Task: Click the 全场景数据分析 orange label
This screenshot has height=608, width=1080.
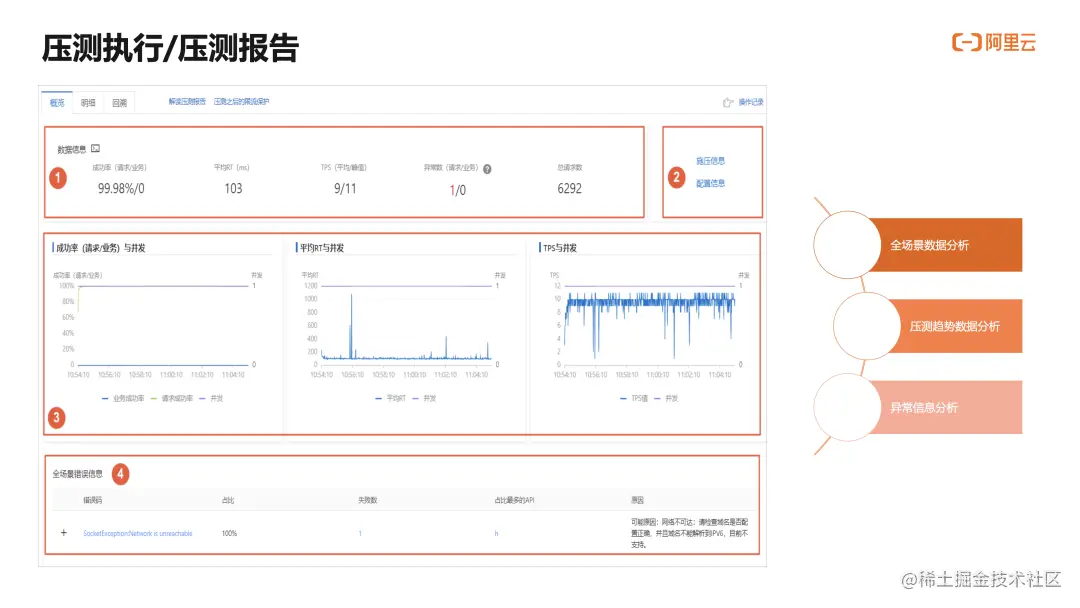Action: coord(930,245)
